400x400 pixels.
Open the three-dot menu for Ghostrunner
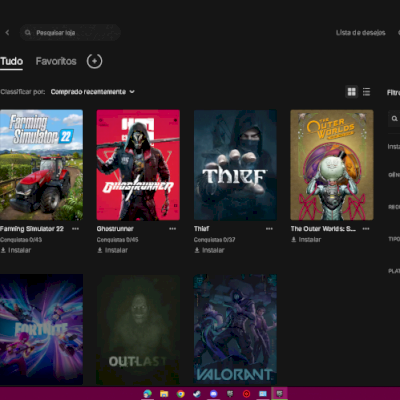point(172,229)
